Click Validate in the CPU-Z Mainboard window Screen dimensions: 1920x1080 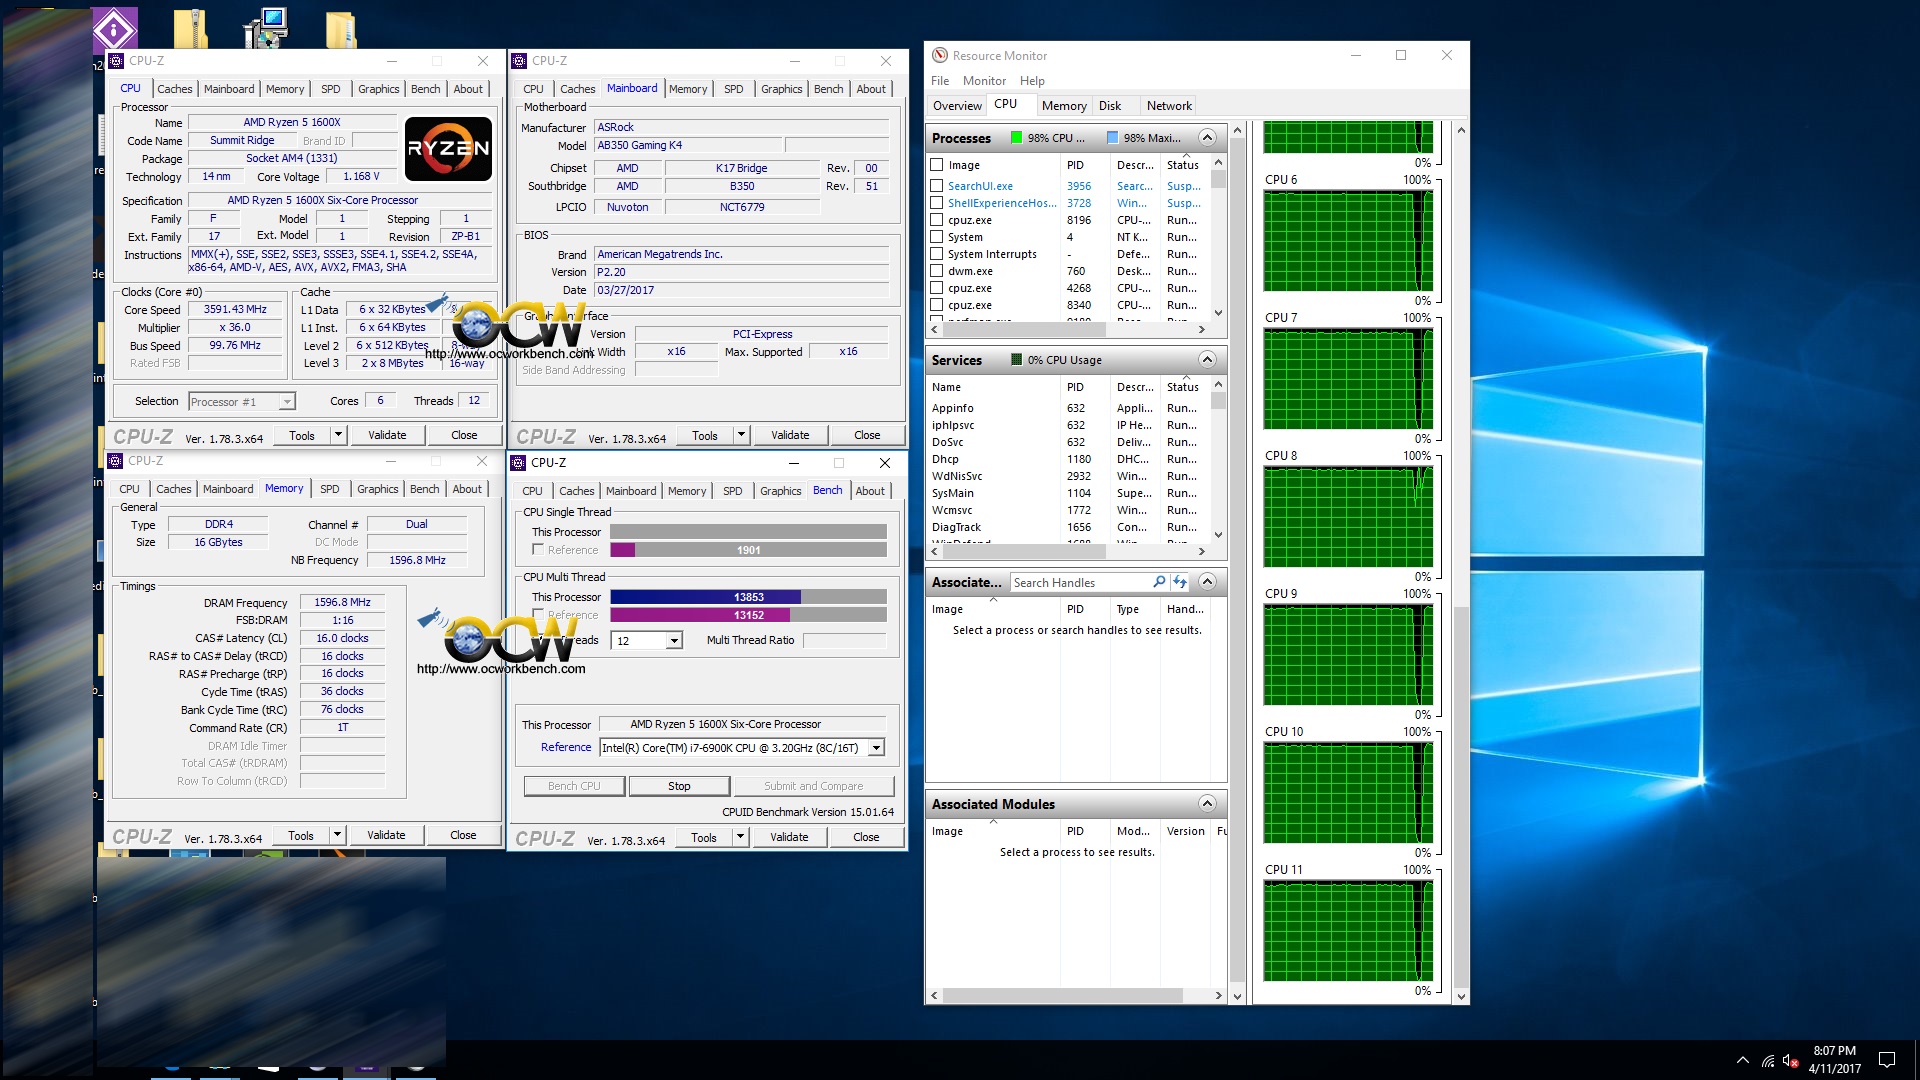[790, 435]
